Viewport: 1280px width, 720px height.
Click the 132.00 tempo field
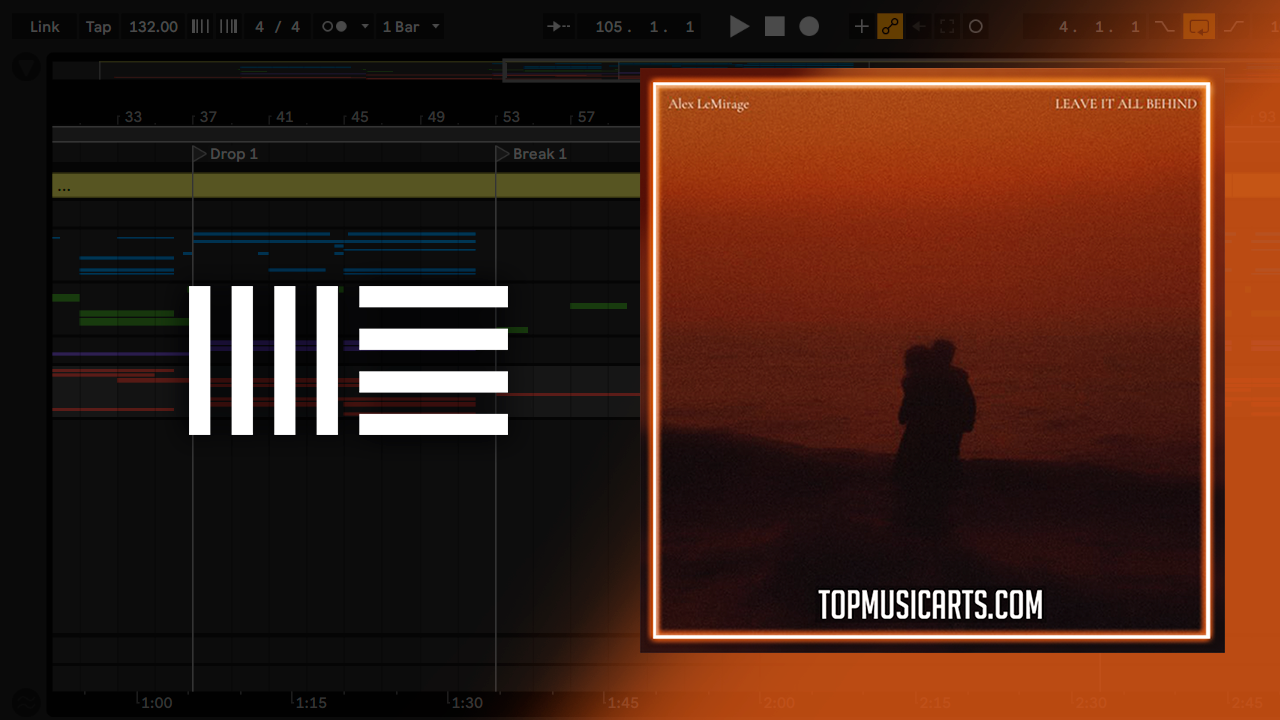coord(153,27)
